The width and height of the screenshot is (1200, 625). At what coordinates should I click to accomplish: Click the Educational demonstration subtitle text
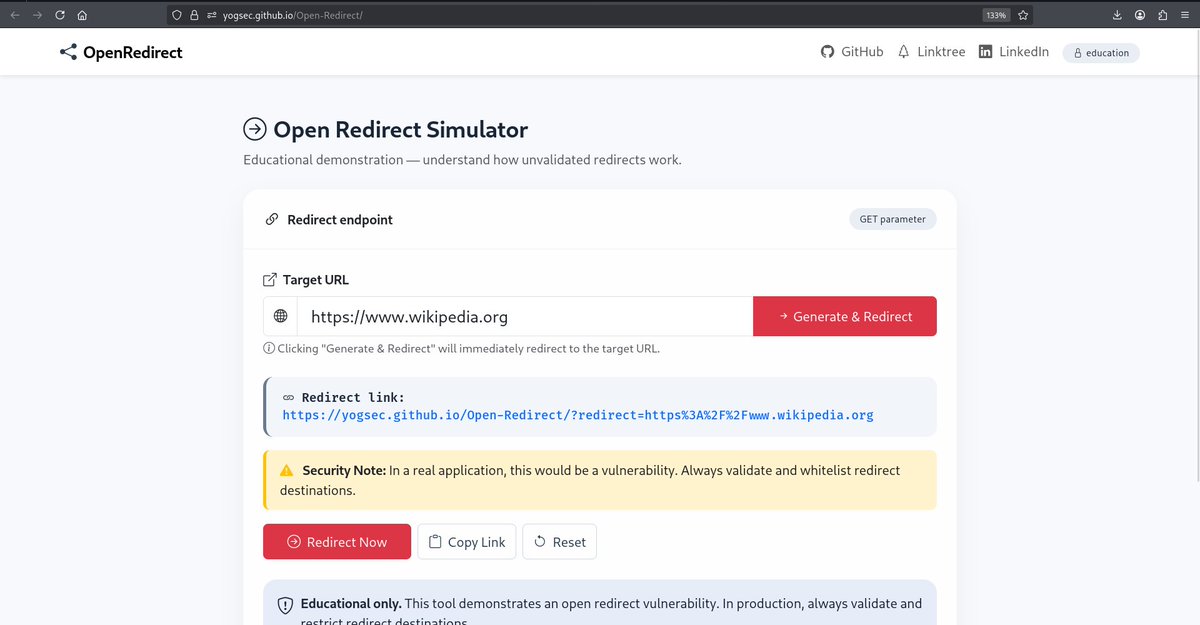coord(462,160)
